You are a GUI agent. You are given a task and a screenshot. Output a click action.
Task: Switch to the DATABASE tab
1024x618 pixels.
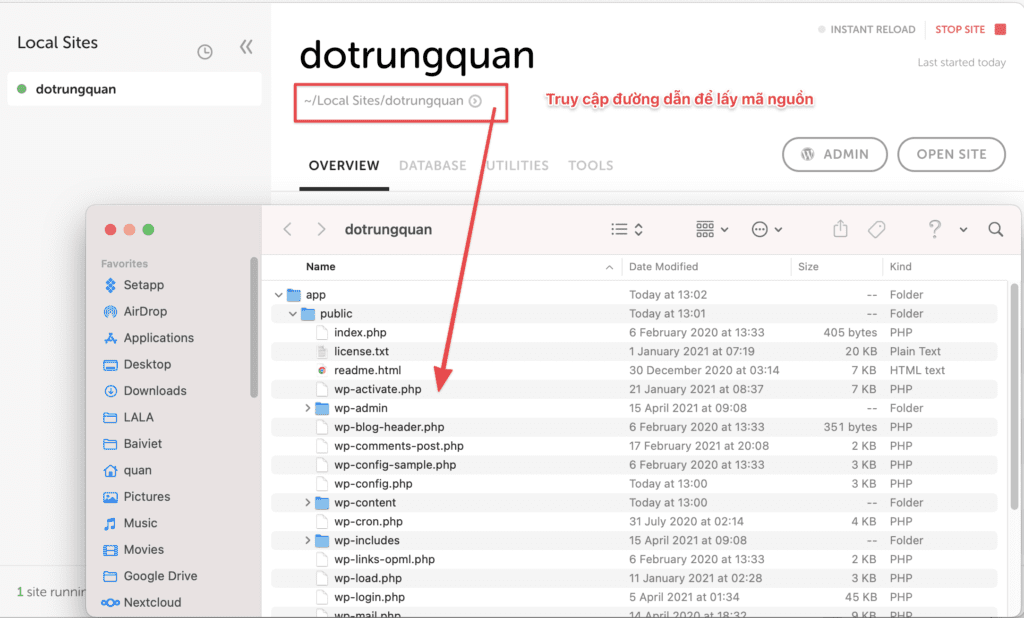pos(432,166)
